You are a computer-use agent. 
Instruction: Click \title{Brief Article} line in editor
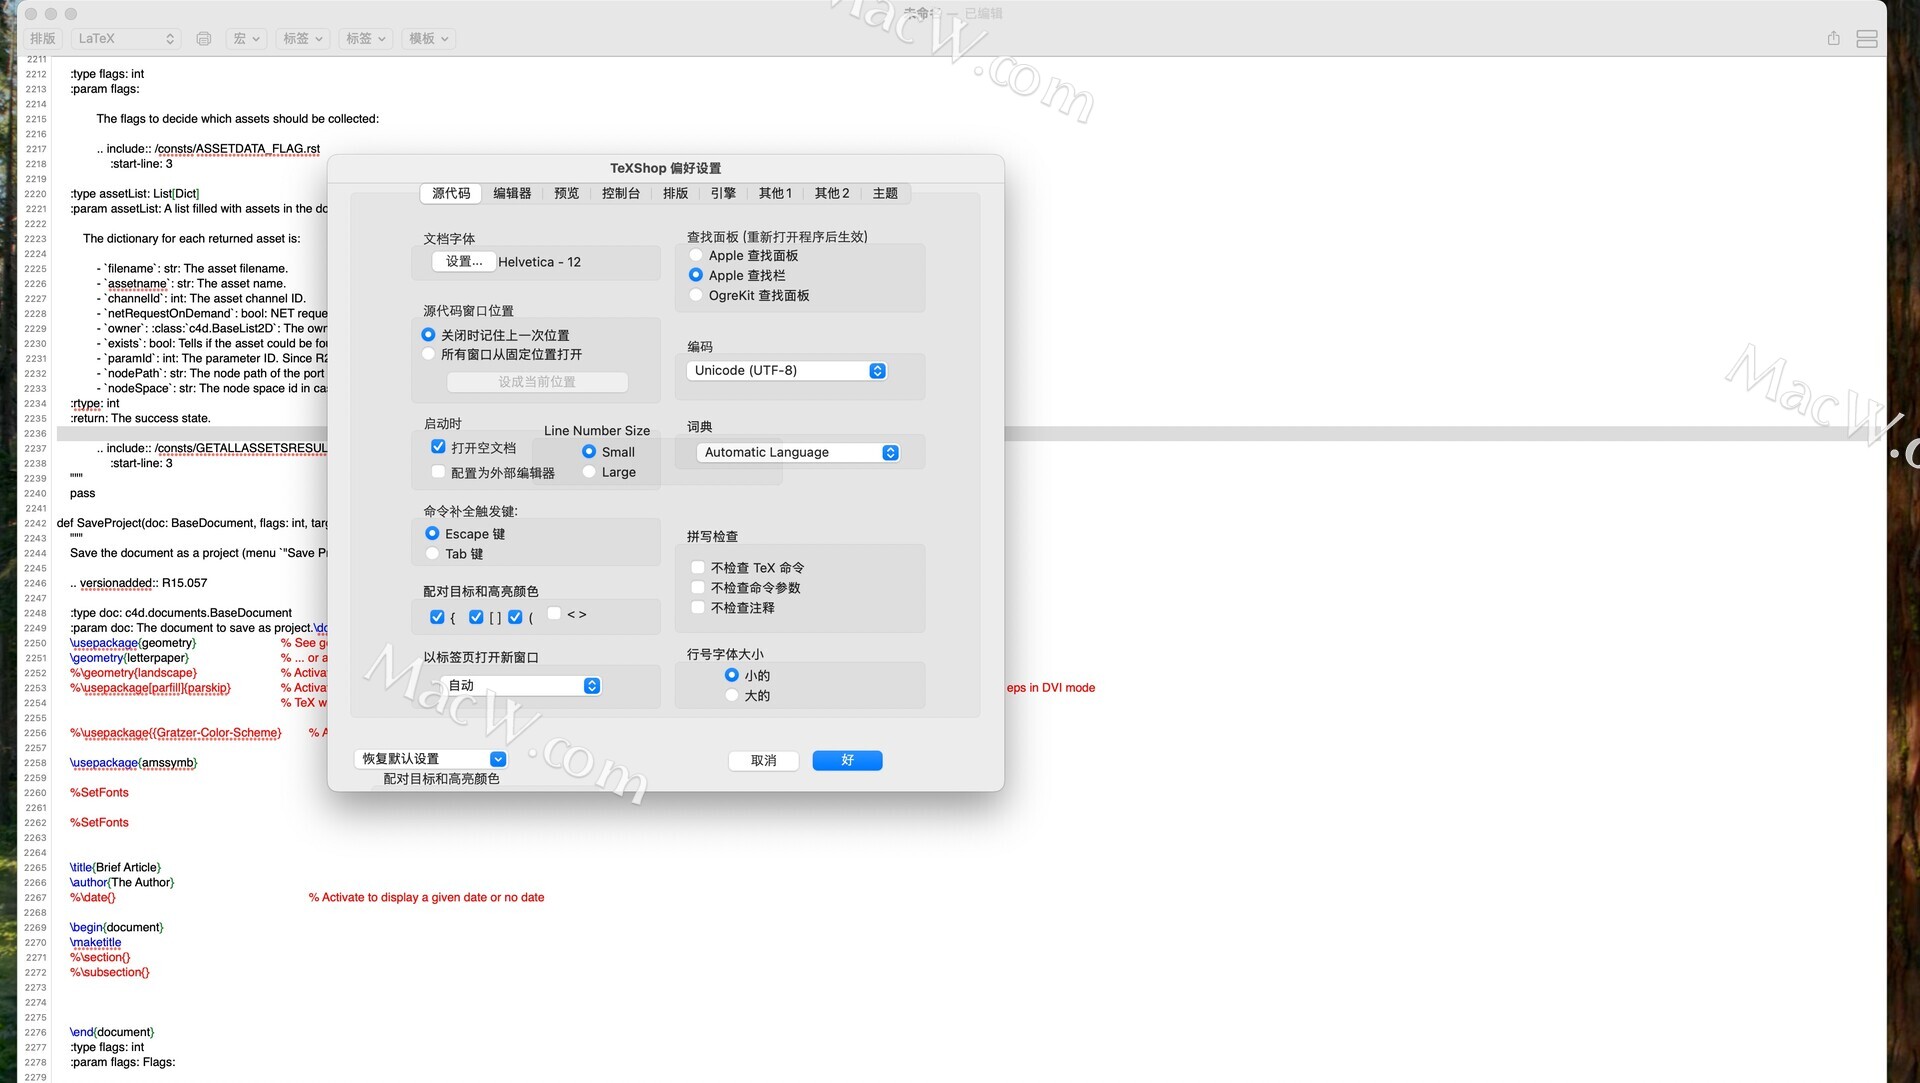point(115,868)
